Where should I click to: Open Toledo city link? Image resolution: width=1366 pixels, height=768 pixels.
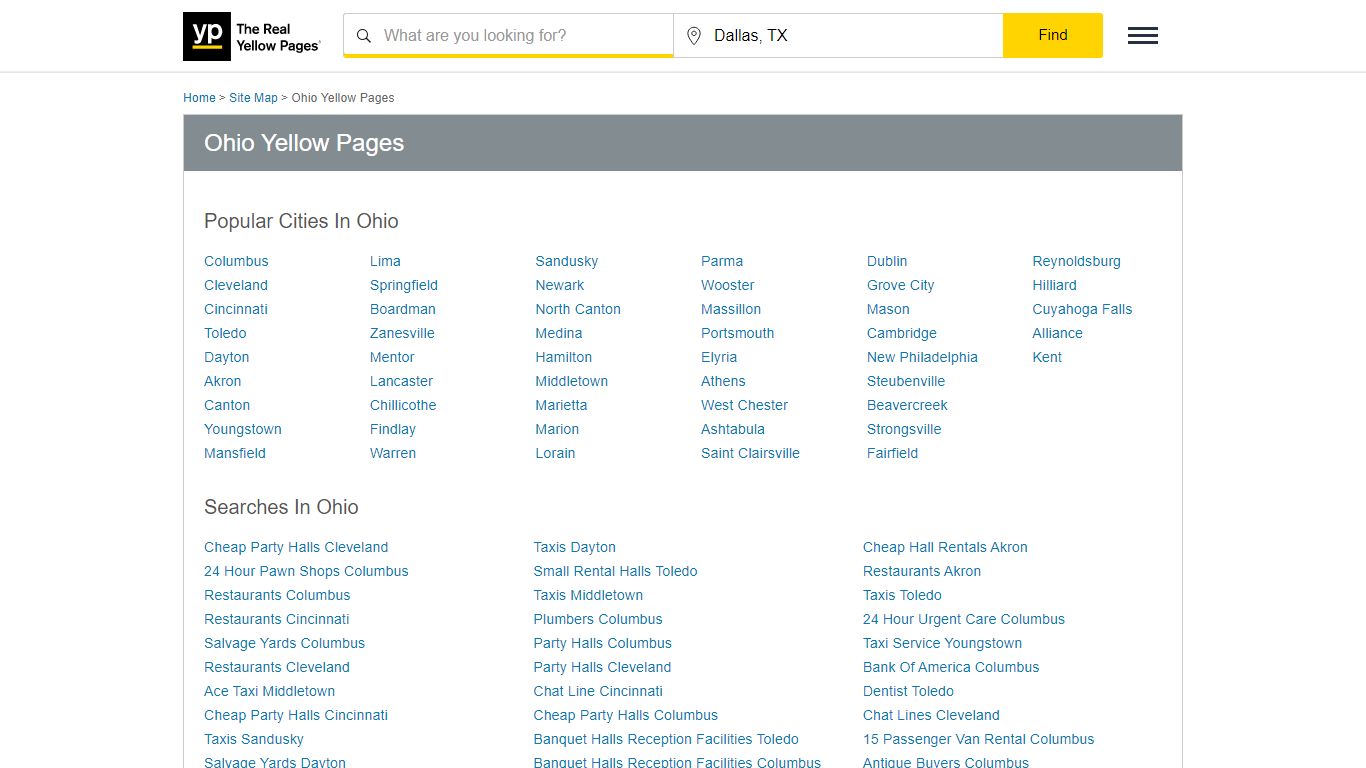tap(225, 333)
